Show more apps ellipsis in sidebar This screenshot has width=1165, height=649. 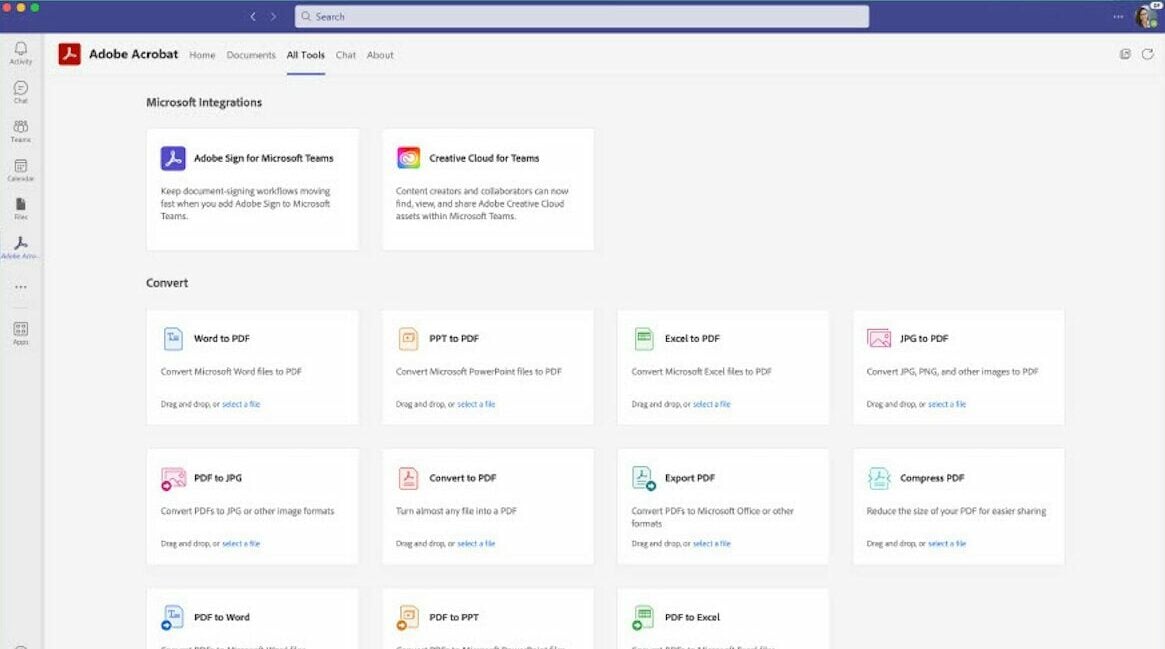pos(21,287)
